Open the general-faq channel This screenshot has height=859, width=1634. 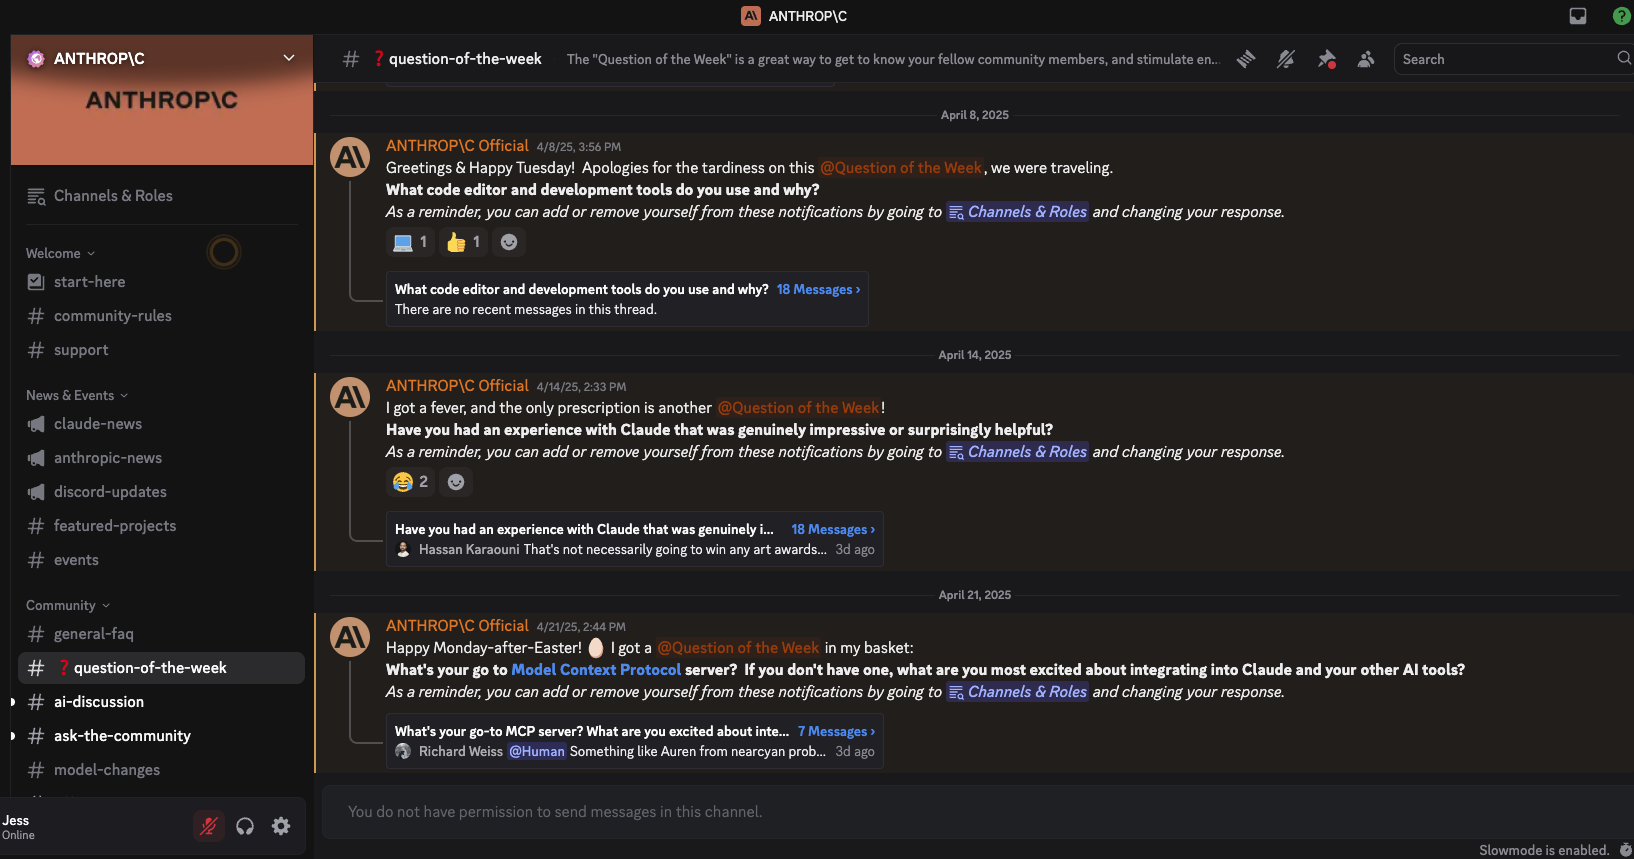(93, 633)
